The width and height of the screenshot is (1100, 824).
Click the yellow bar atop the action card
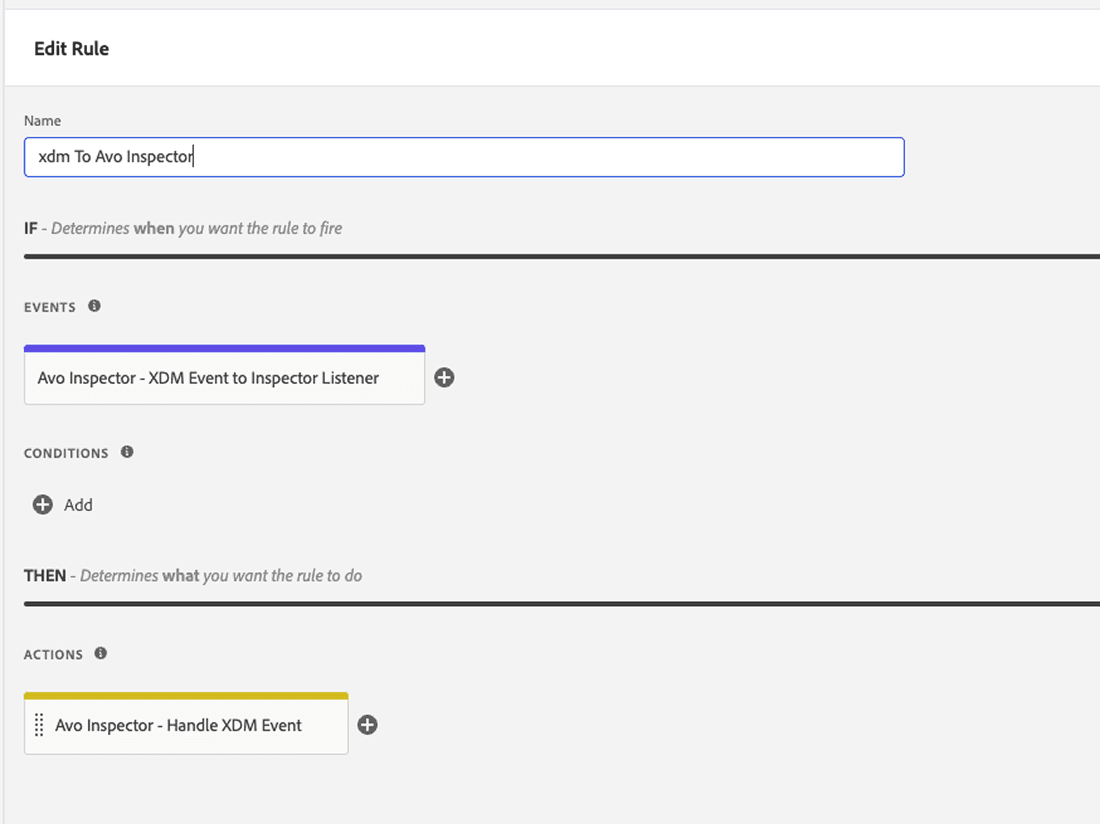point(186,695)
